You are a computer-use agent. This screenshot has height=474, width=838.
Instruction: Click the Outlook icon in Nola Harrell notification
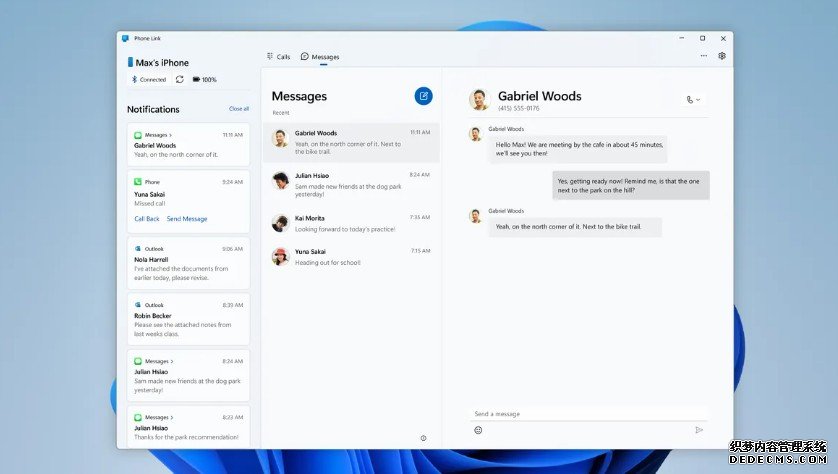point(138,248)
